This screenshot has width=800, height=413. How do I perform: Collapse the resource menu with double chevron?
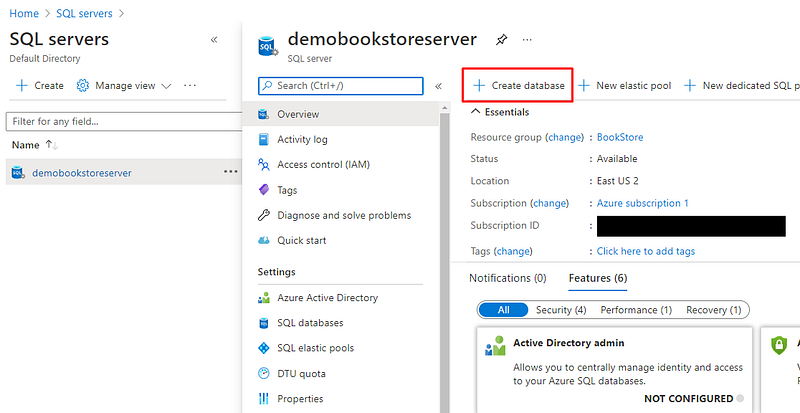point(438,86)
